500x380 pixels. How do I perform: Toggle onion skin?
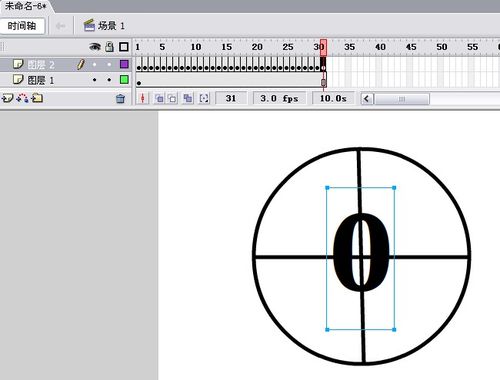(159, 98)
